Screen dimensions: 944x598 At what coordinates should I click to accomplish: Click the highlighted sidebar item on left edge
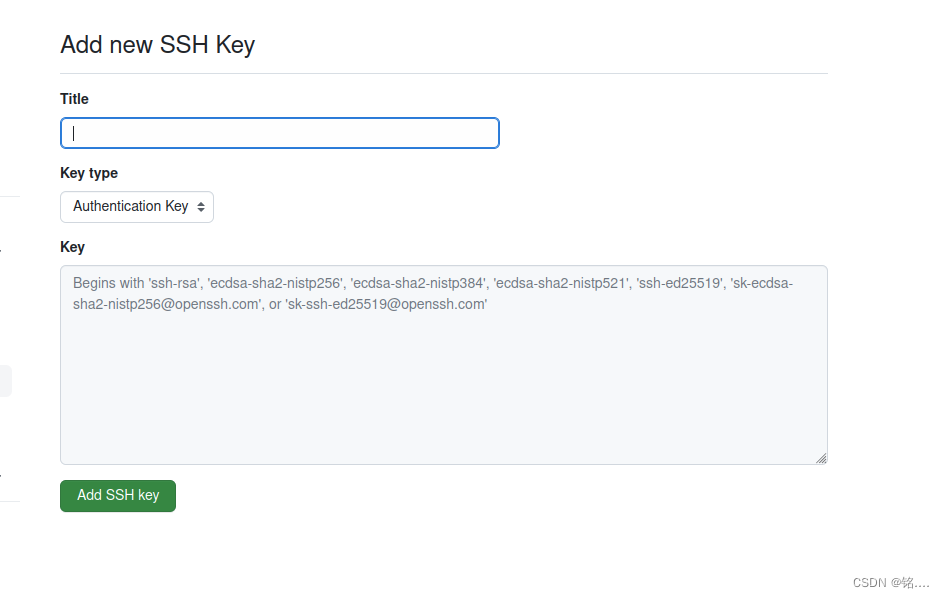(5, 380)
